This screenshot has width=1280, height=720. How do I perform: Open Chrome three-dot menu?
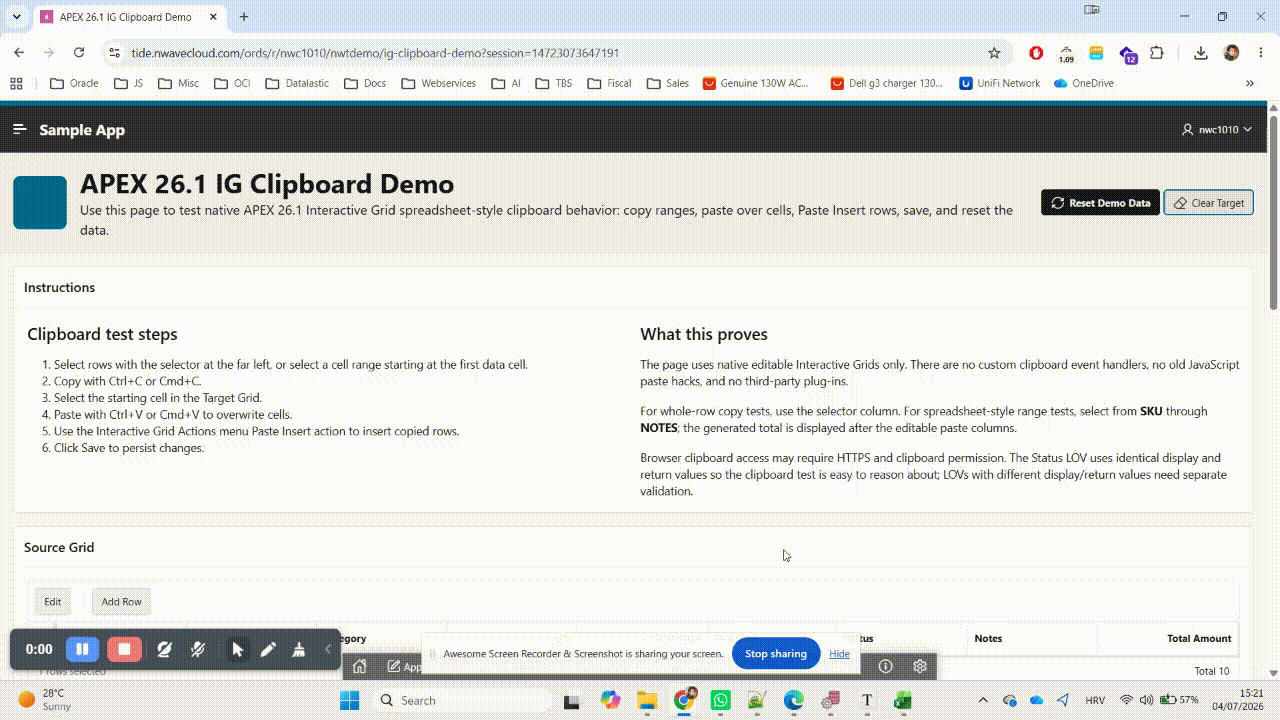pyautogui.click(x=1259, y=53)
